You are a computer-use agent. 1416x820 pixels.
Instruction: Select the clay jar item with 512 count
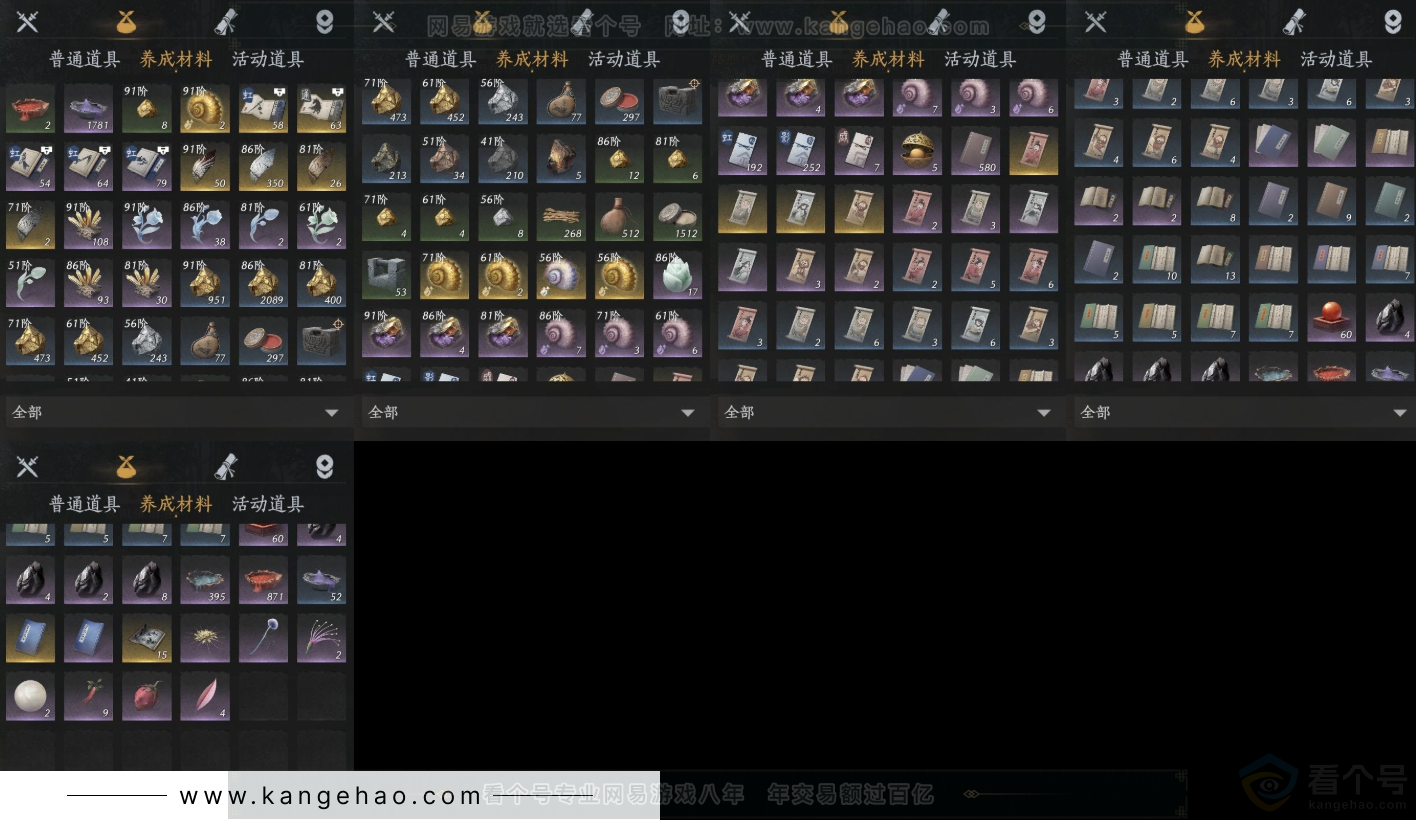click(619, 217)
